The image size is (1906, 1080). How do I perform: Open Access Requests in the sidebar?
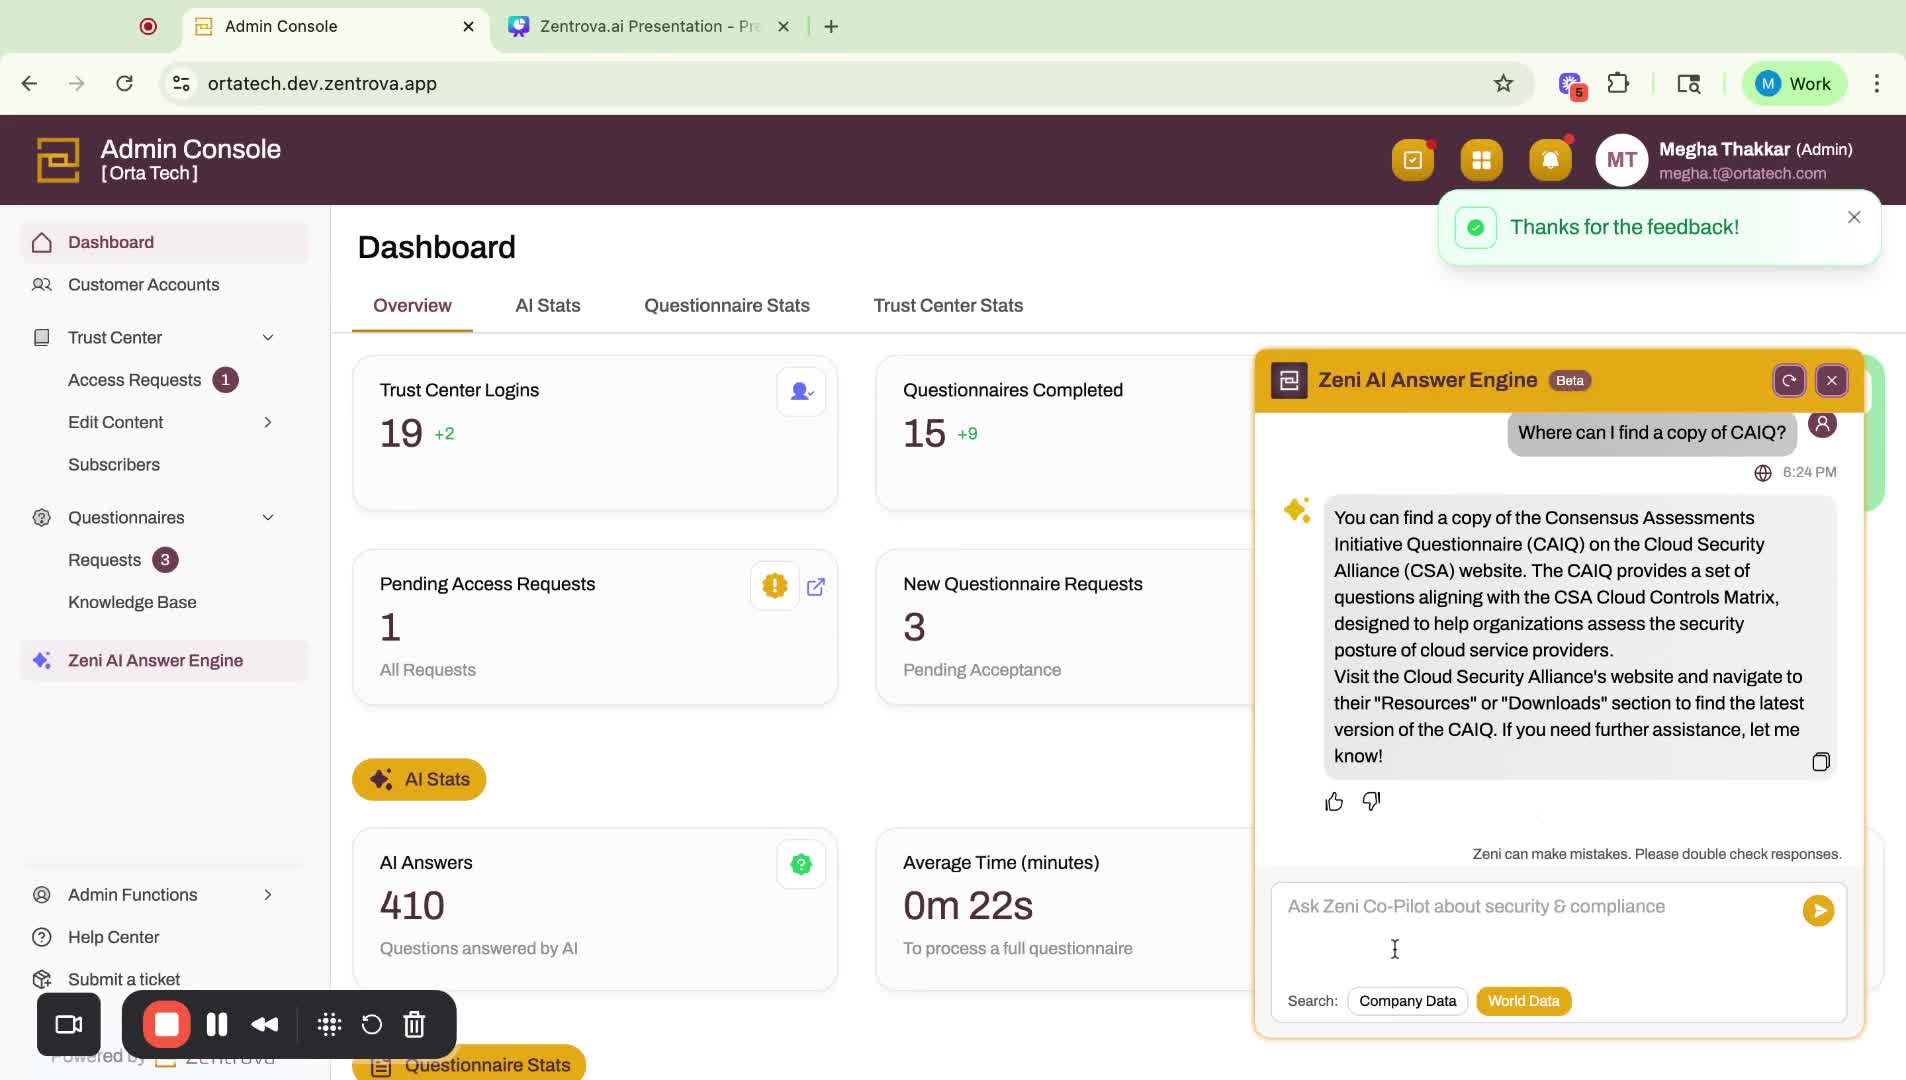click(134, 380)
